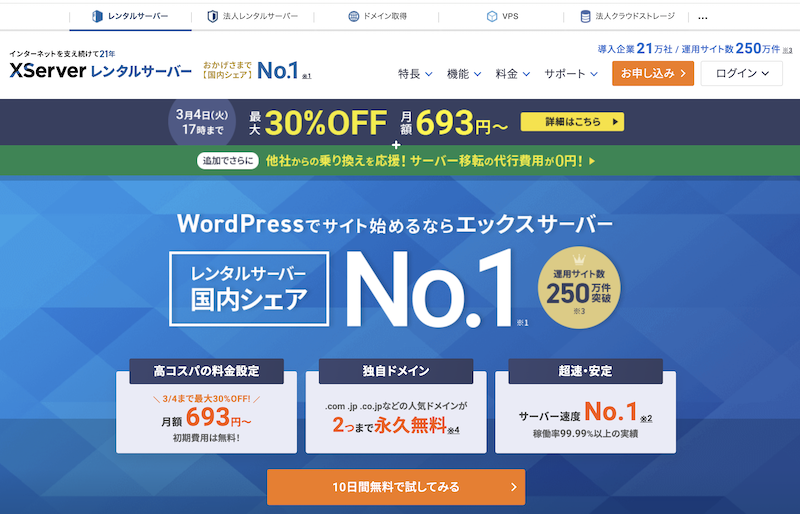Click the 超速・安定 card

pos(585,406)
